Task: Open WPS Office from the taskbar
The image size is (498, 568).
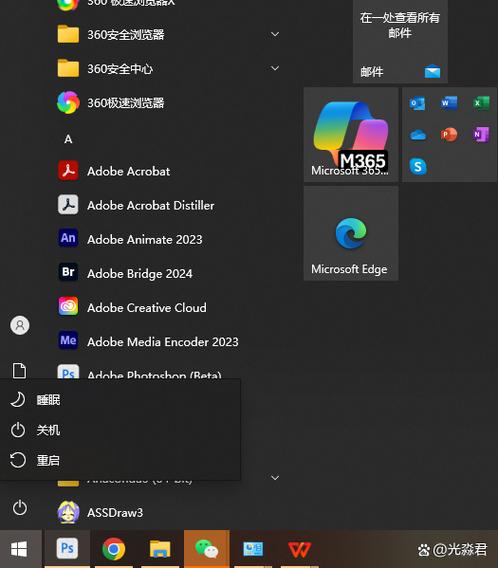Action: tap(299, 549)
